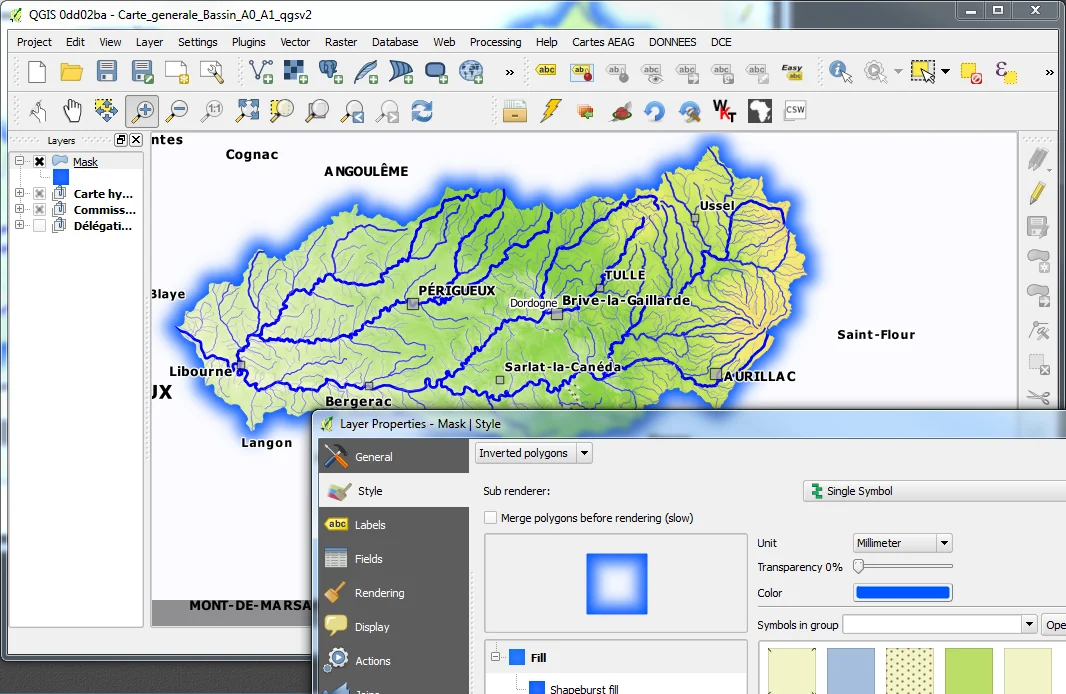Enable Merge polygons before rendering checkbox
The height and width of the screenshot is (694, 1066).
490,518
